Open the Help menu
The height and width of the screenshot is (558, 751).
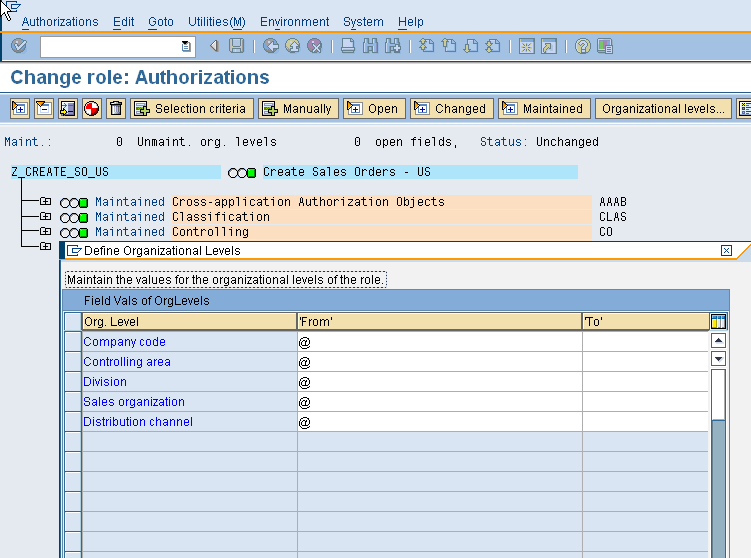coord(410,22)
